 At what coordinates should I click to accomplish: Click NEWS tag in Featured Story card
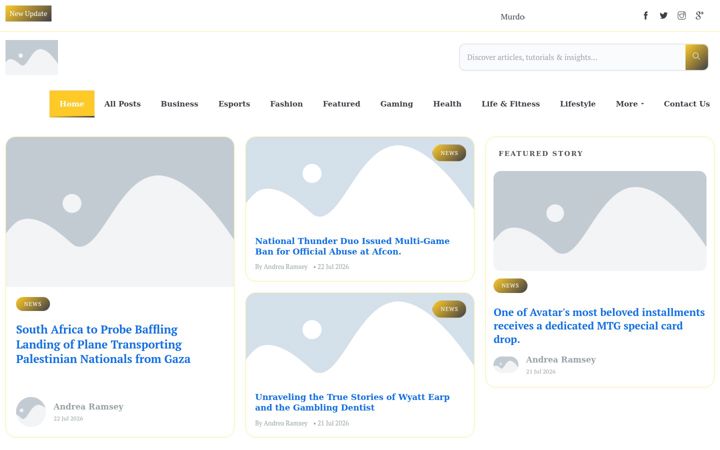point(510,285)
